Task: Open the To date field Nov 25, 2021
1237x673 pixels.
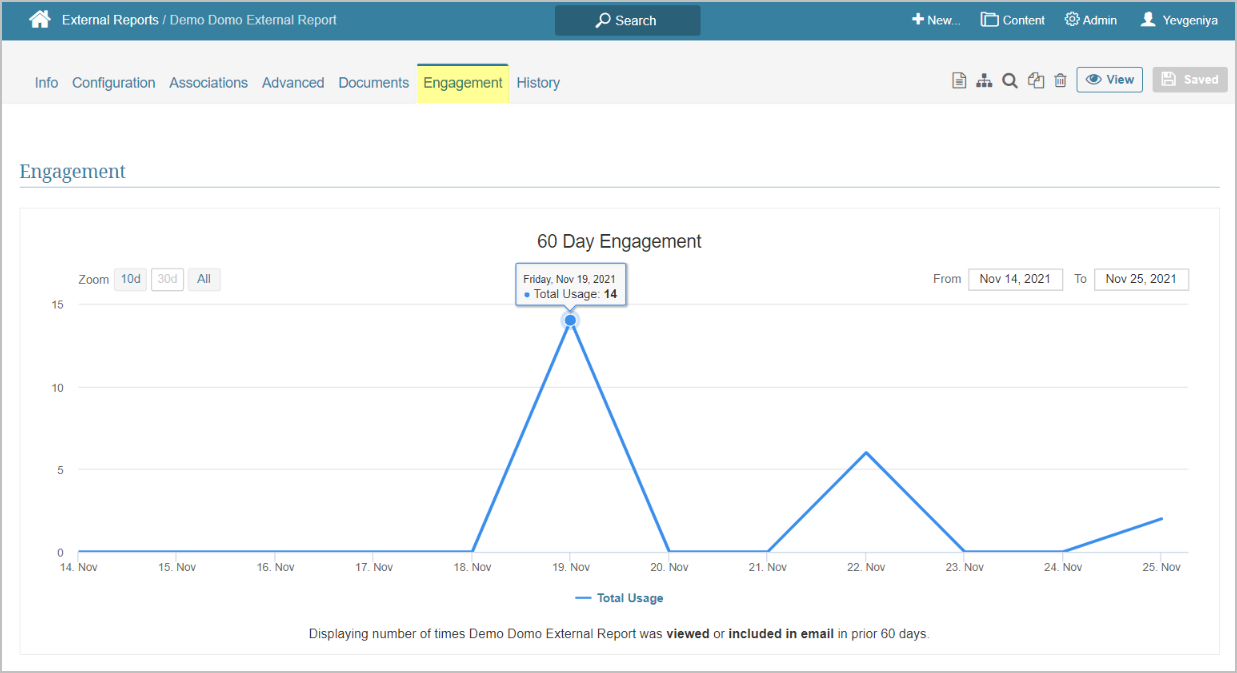Action: [x=1141, y=279]
